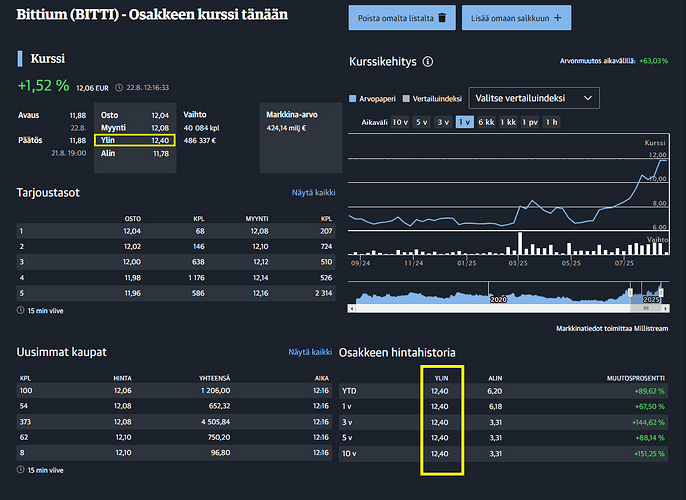686x500 pixels.
Task: Click the clock icon under Uusimmat kaupat table
Action: 22,469
